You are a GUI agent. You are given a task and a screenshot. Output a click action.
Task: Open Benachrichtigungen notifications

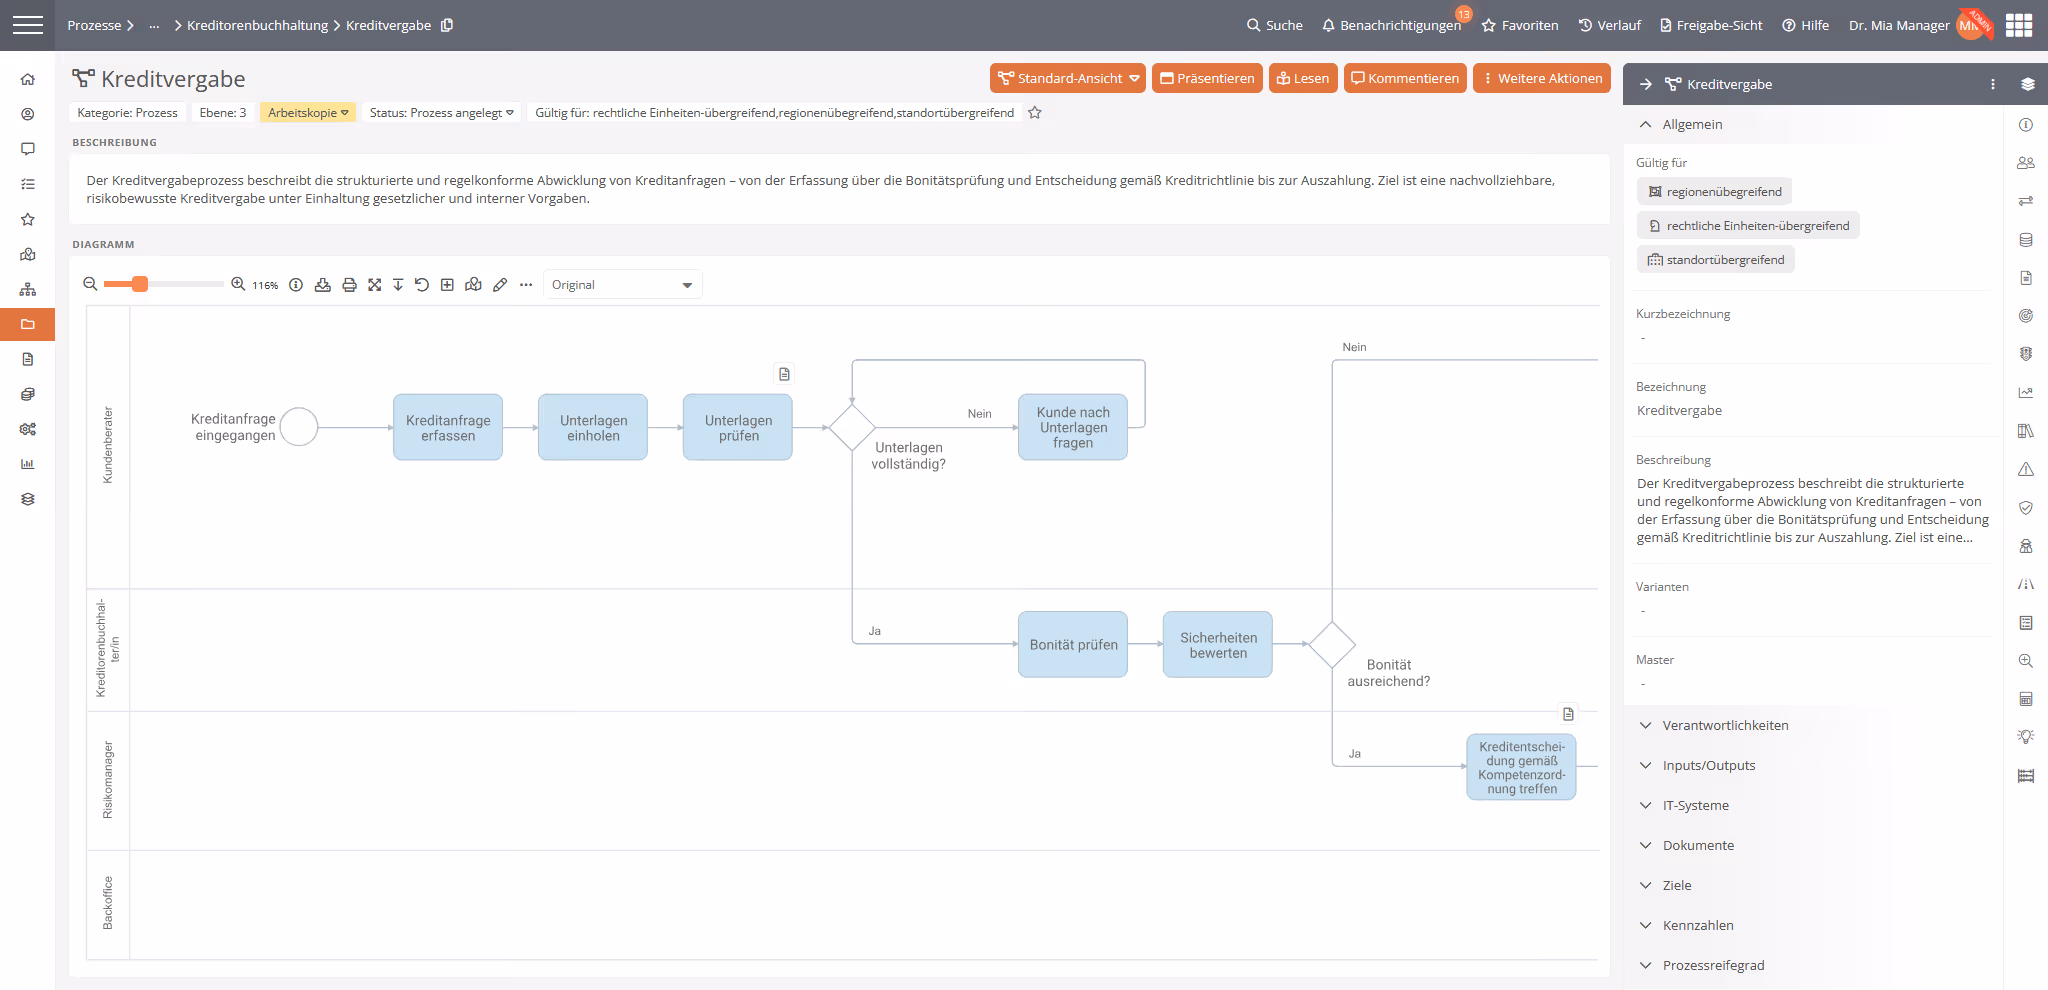pyautogui.click(x=1391, y=25)
